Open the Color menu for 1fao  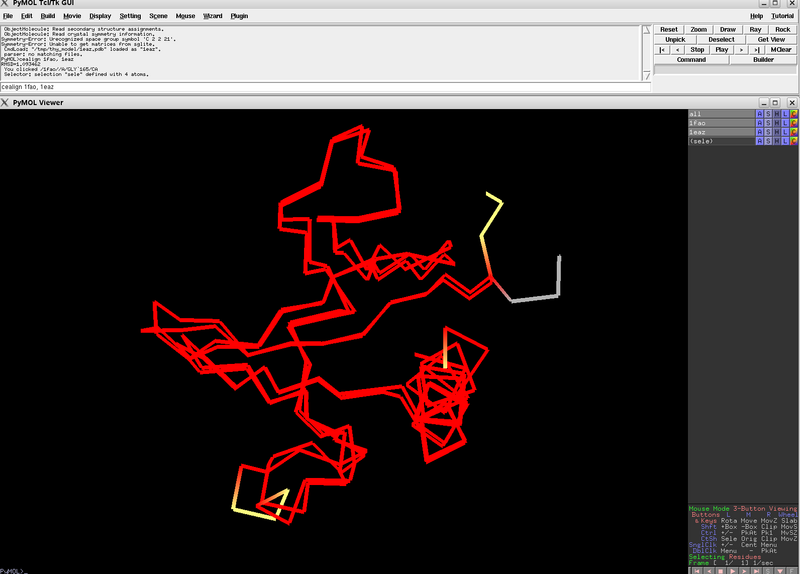(794, 123)
